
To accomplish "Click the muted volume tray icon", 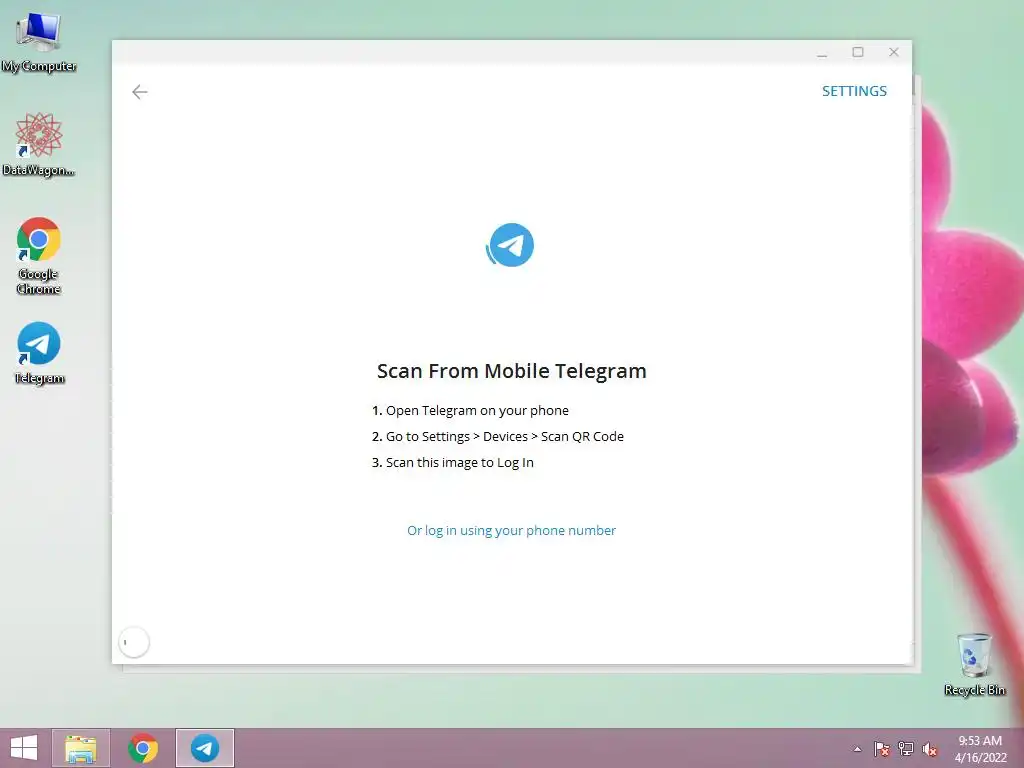I will pyautogui.click(x=929, y=749).
